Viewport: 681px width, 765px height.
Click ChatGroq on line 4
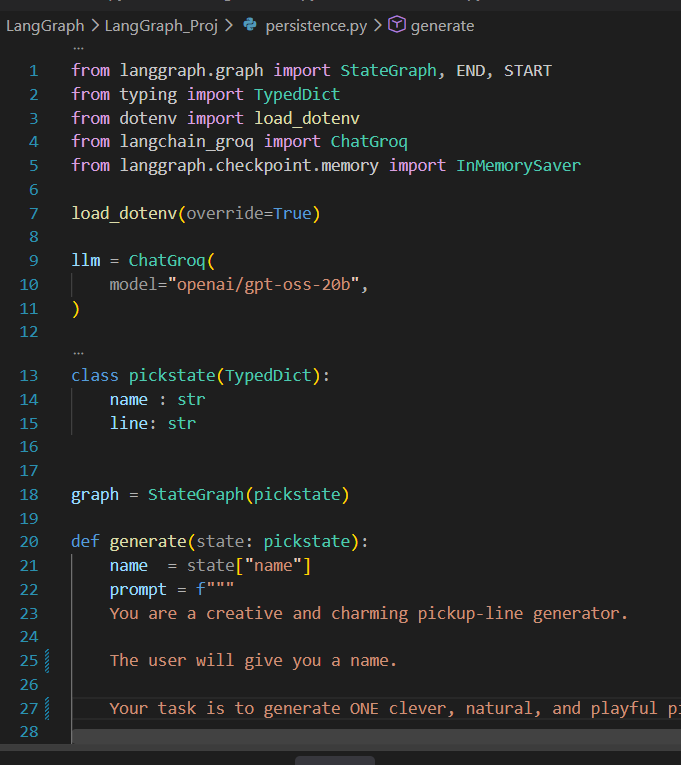point(369,142)
